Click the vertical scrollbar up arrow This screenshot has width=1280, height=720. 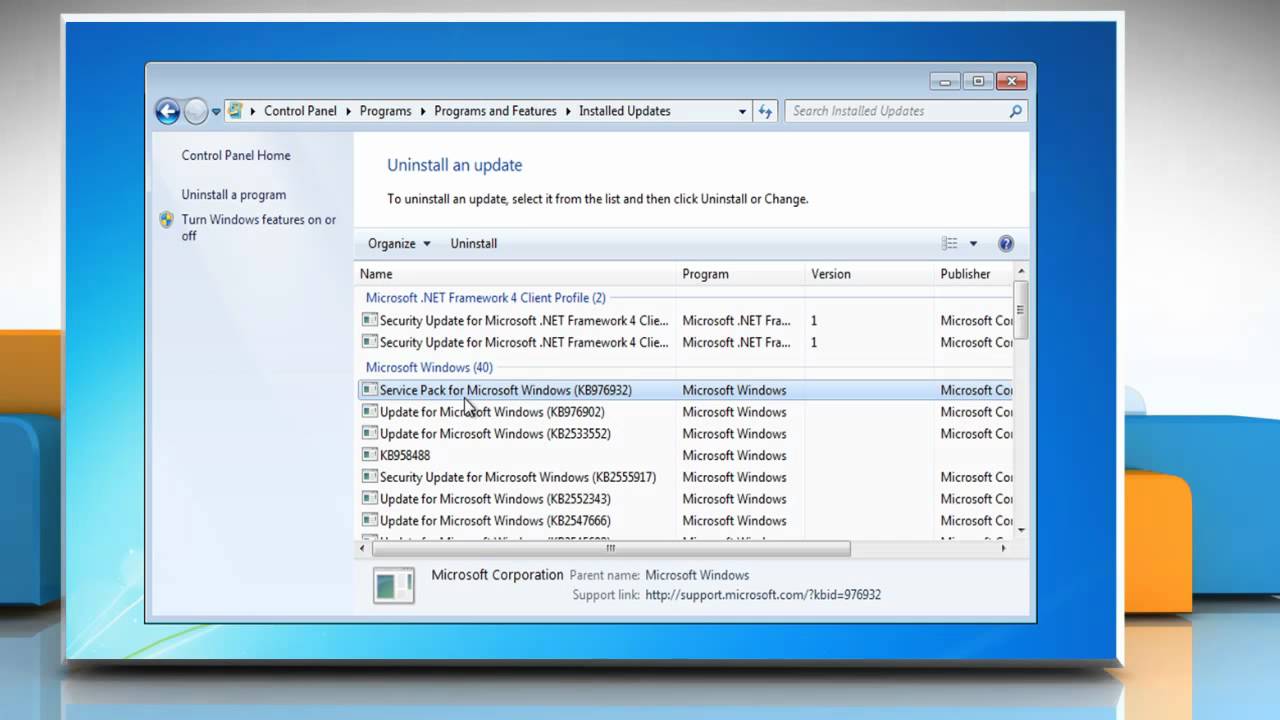(x=1021, y=271)
